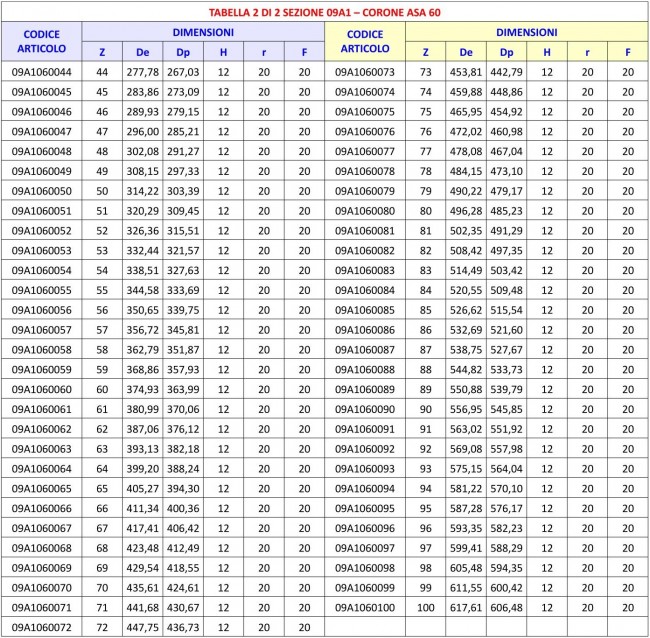The height and width of the screenshot is (638, 650).
Task: Click the yellow 'H' column header
Action: tap(547, 52)
